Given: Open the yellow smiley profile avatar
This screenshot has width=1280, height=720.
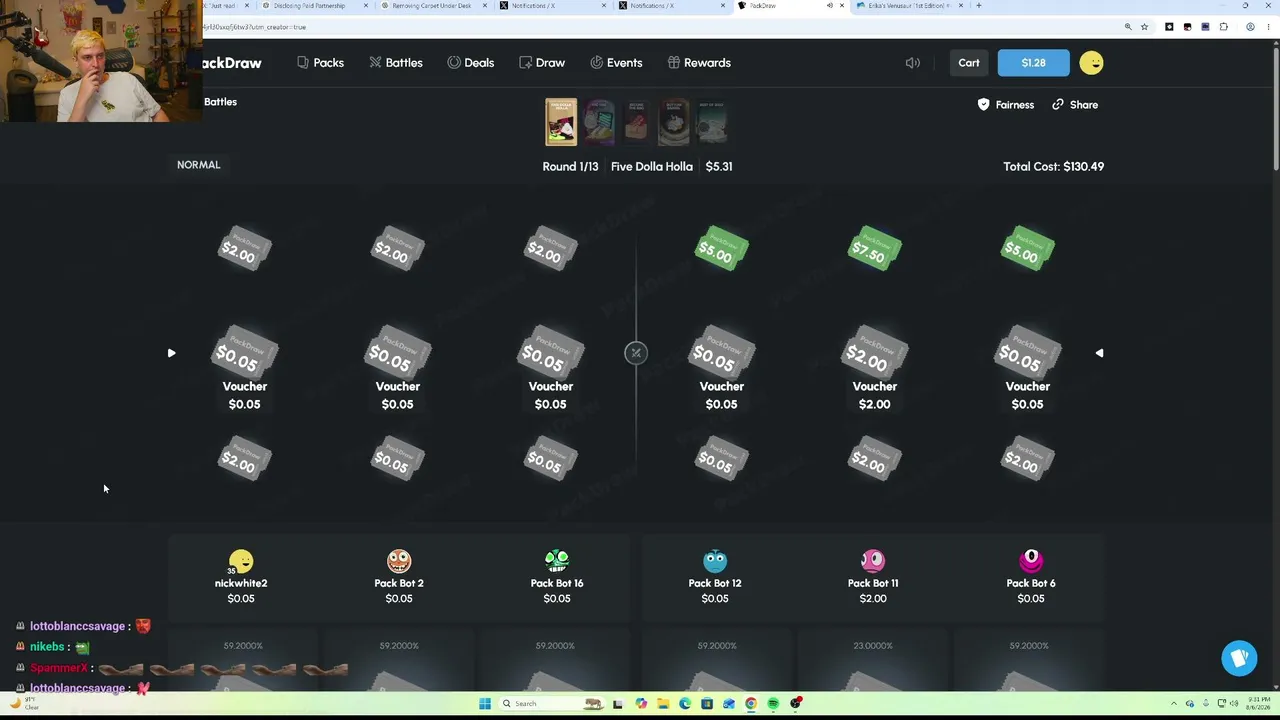Looking at the screenshot, I should (1091, 63).
